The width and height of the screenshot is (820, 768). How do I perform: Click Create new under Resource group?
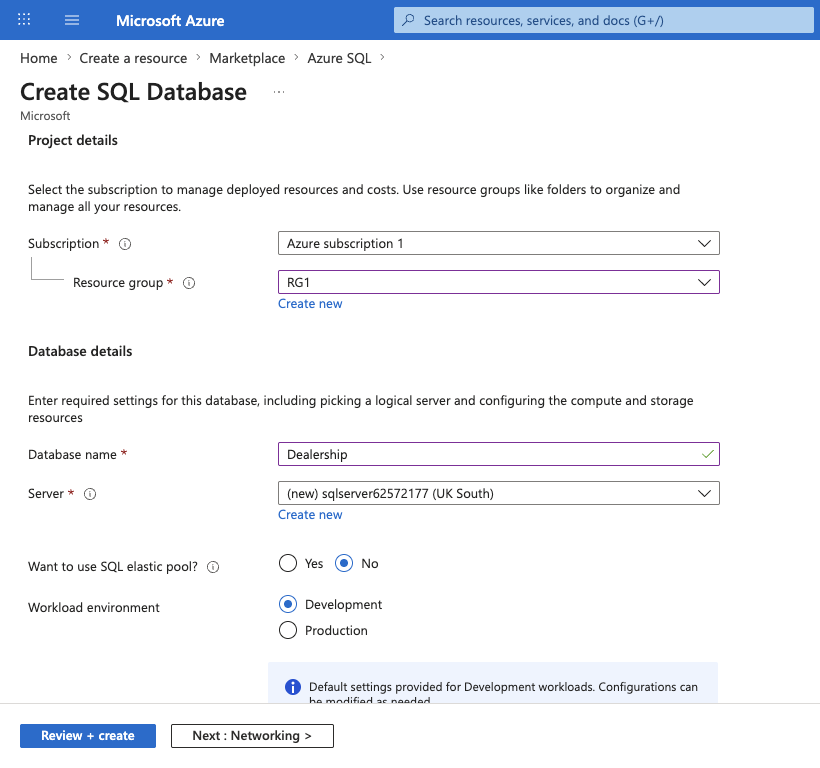[310, 304]
